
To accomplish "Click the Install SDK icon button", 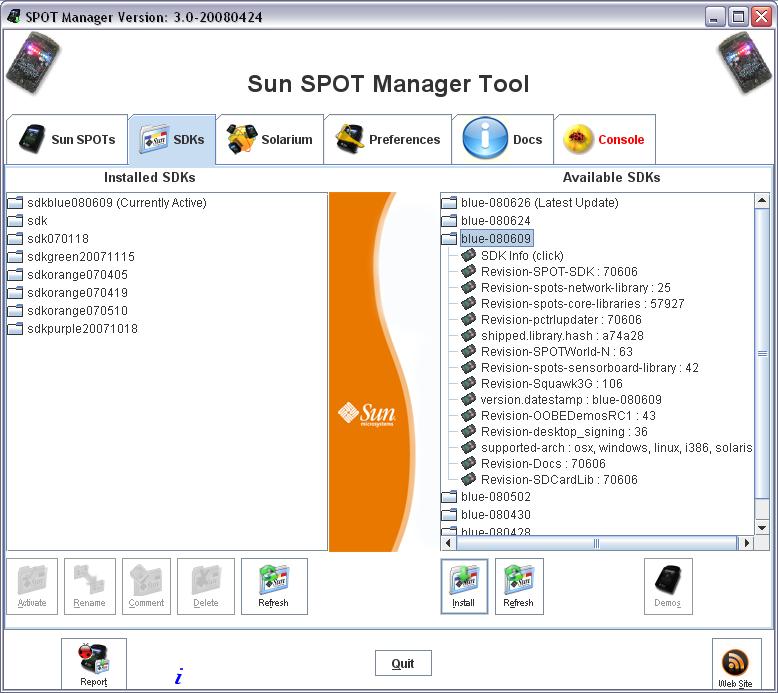I will (x=464, y=585).
